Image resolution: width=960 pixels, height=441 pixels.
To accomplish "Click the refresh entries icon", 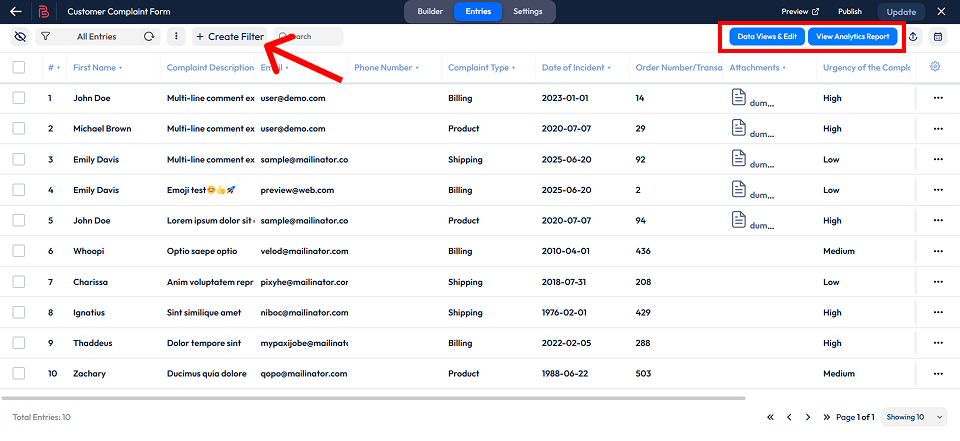I will (149, 37).
